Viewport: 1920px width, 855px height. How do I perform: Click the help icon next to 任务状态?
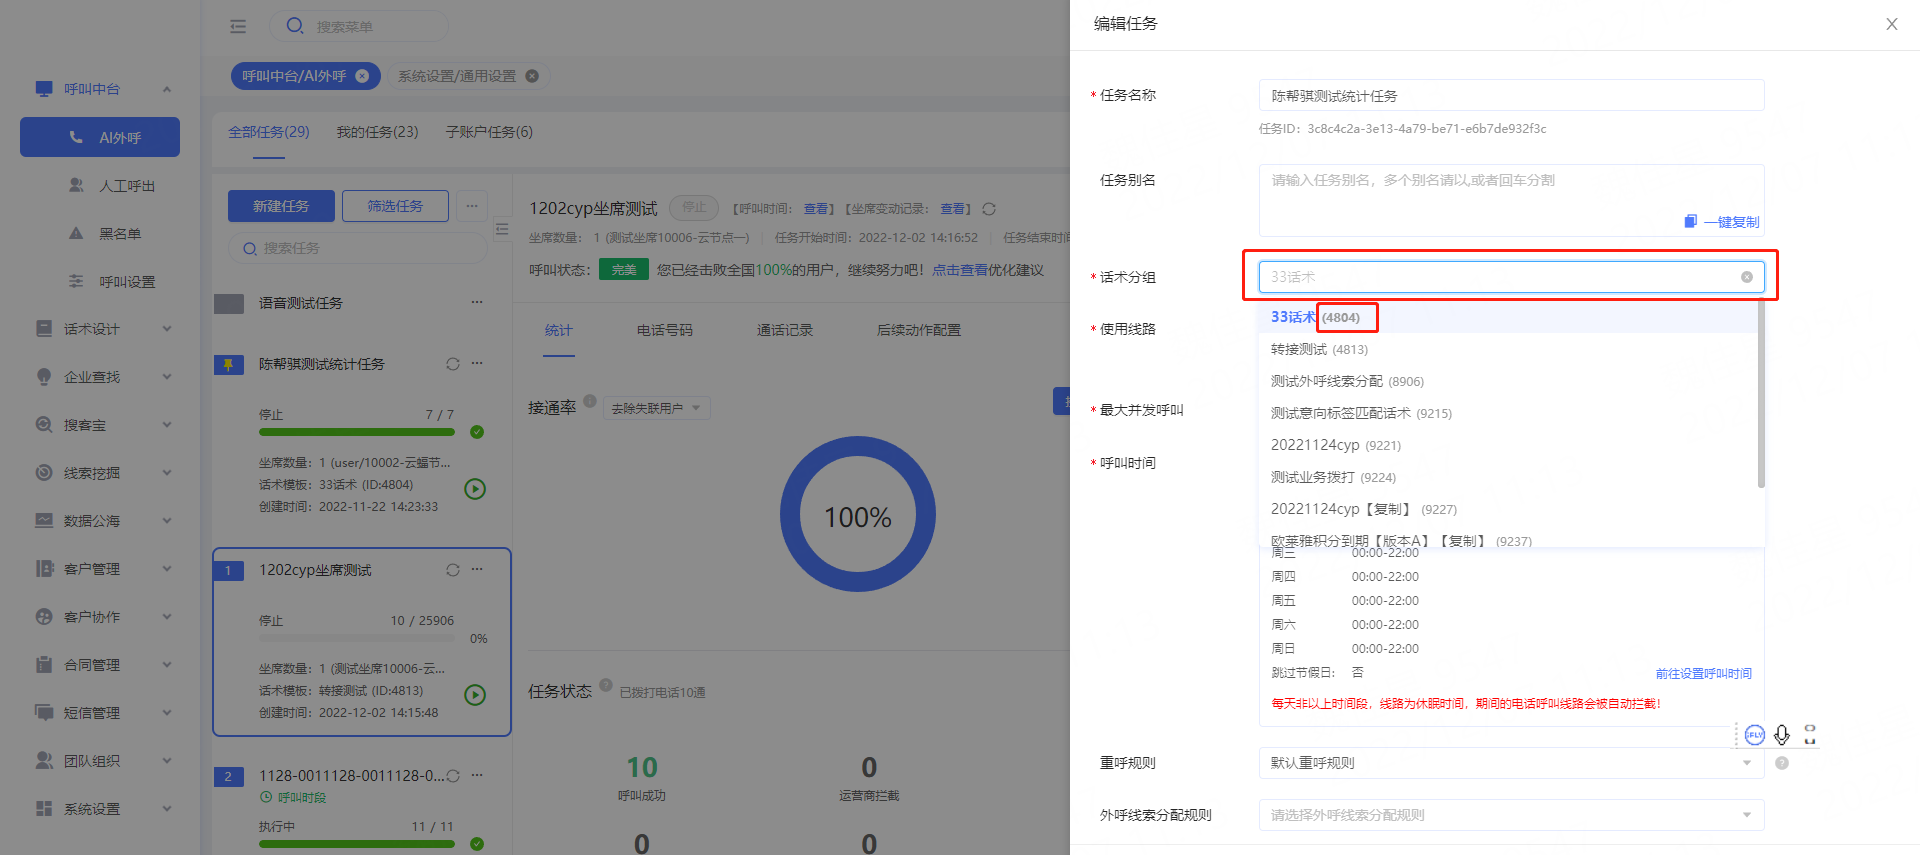605,685
